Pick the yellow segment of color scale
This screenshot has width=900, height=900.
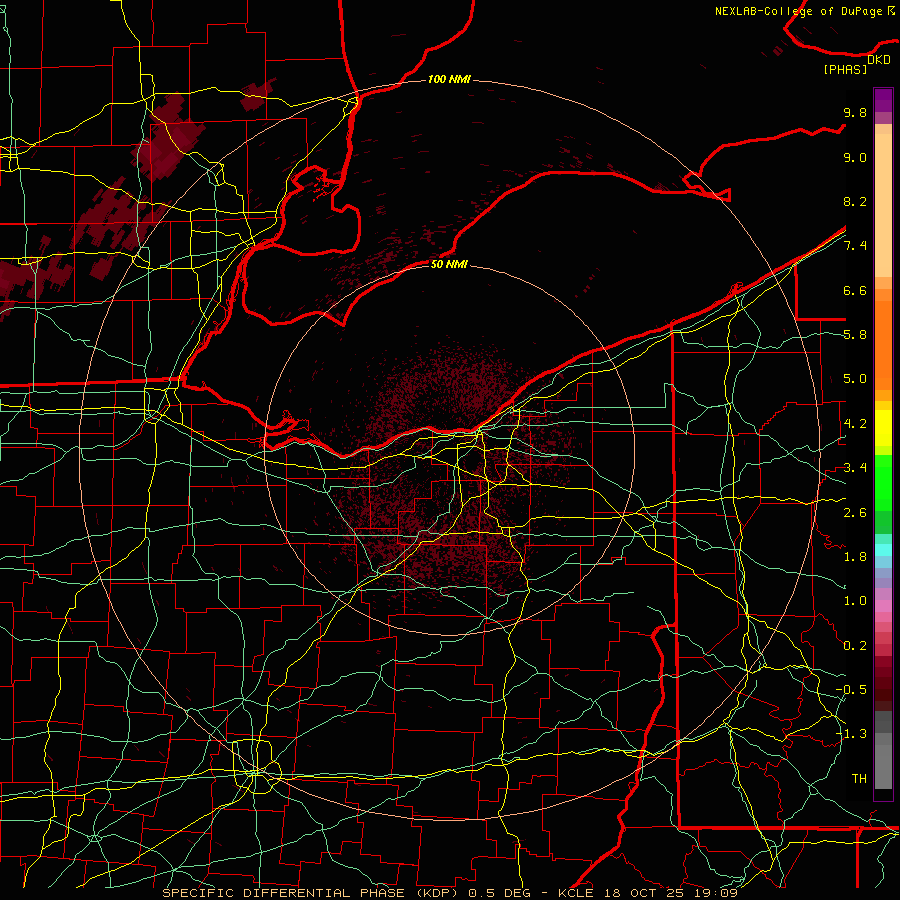point(883,428)
